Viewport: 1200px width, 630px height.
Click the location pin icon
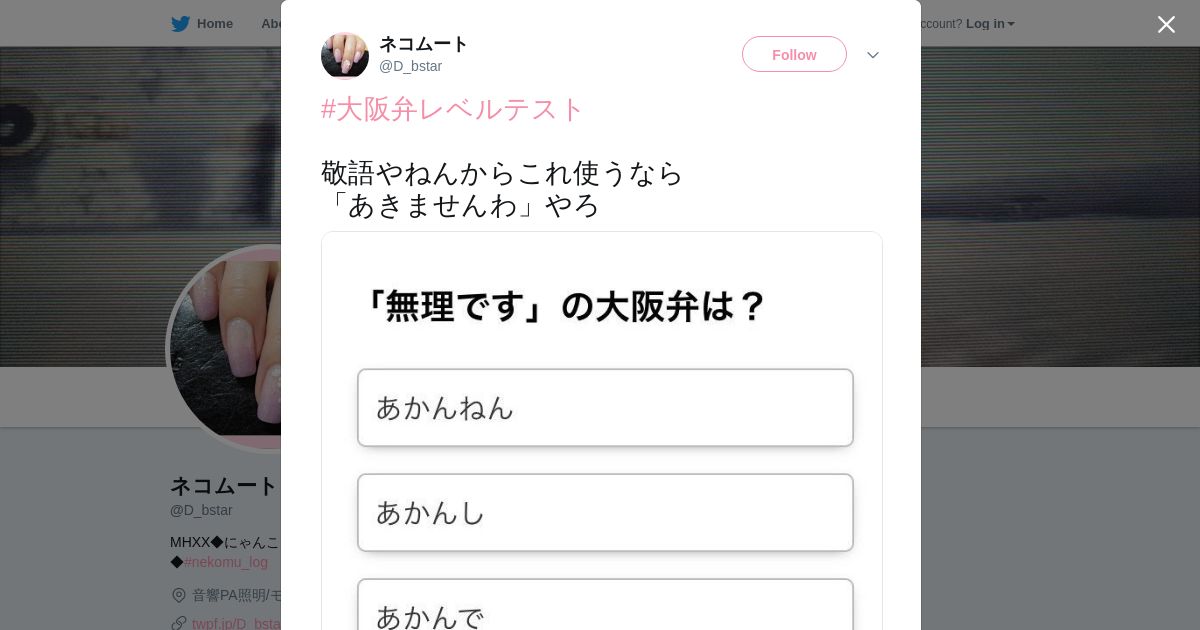click(x=179, y=595)
